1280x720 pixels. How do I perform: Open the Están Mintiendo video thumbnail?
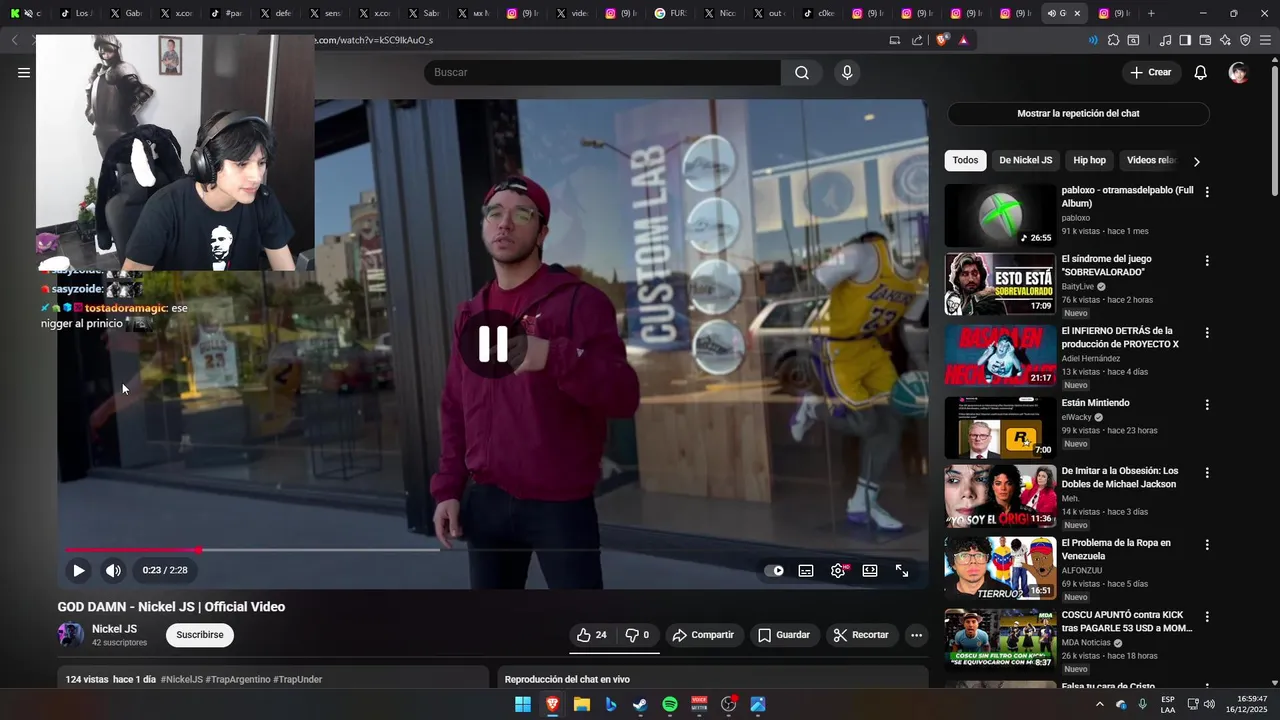(1000, 427)
